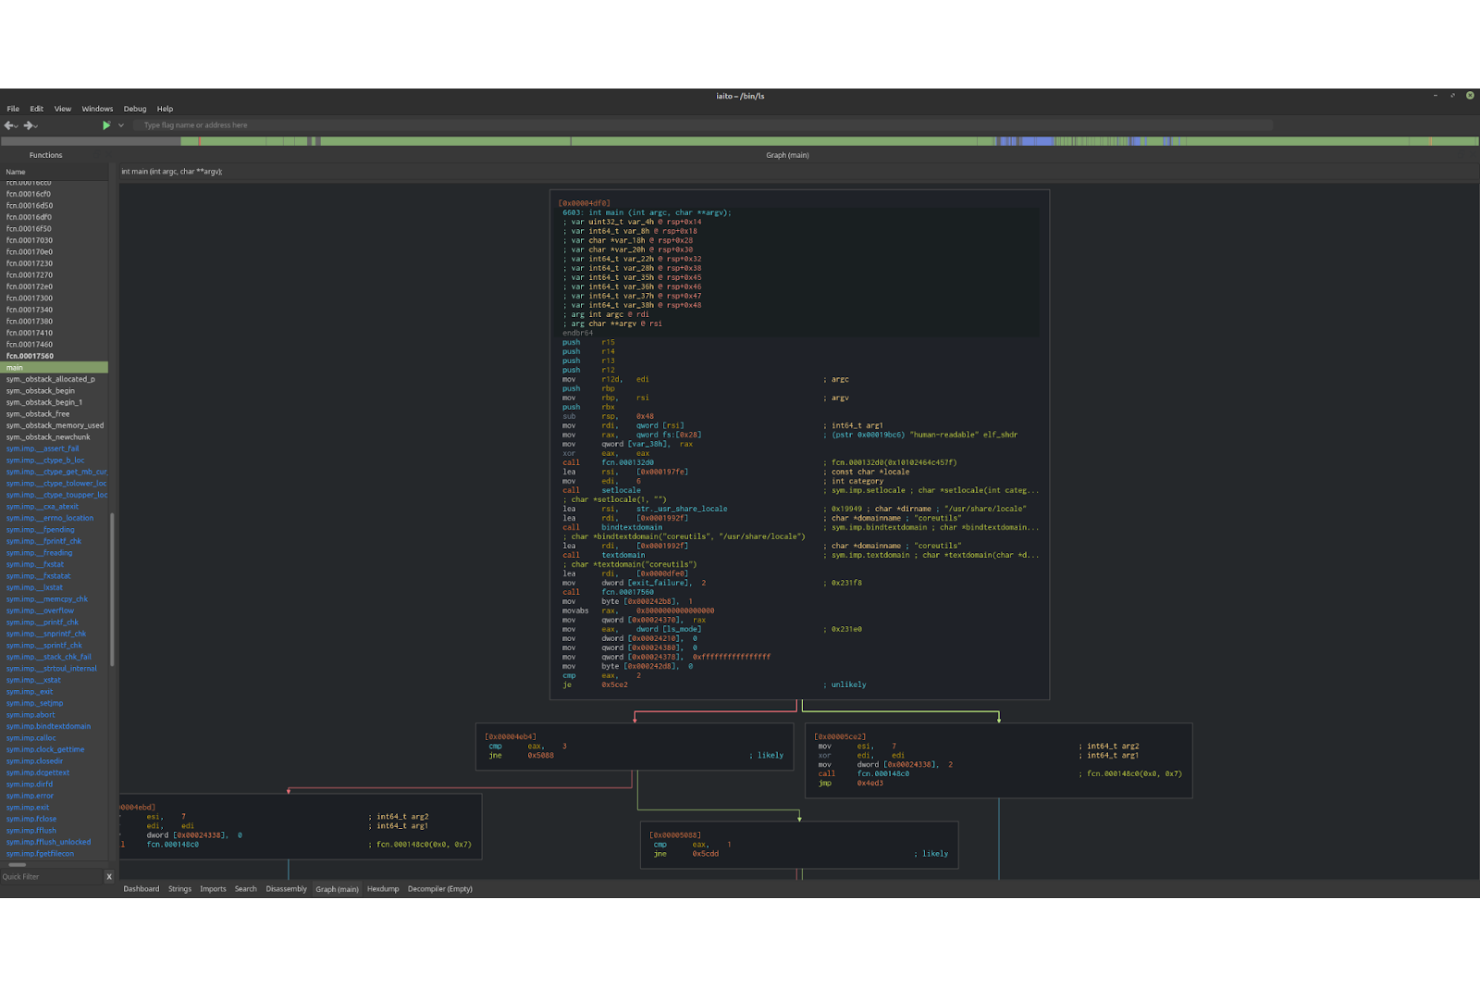Select the main function in the Functions list
Viewport: 1480px width, 987px height.
click(x=15, y=367)
